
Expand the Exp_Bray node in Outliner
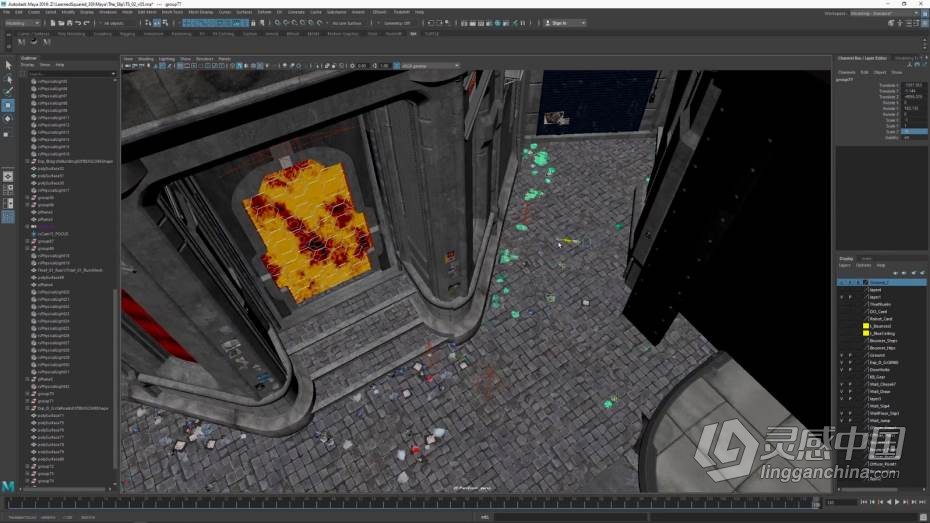point(27,161)
